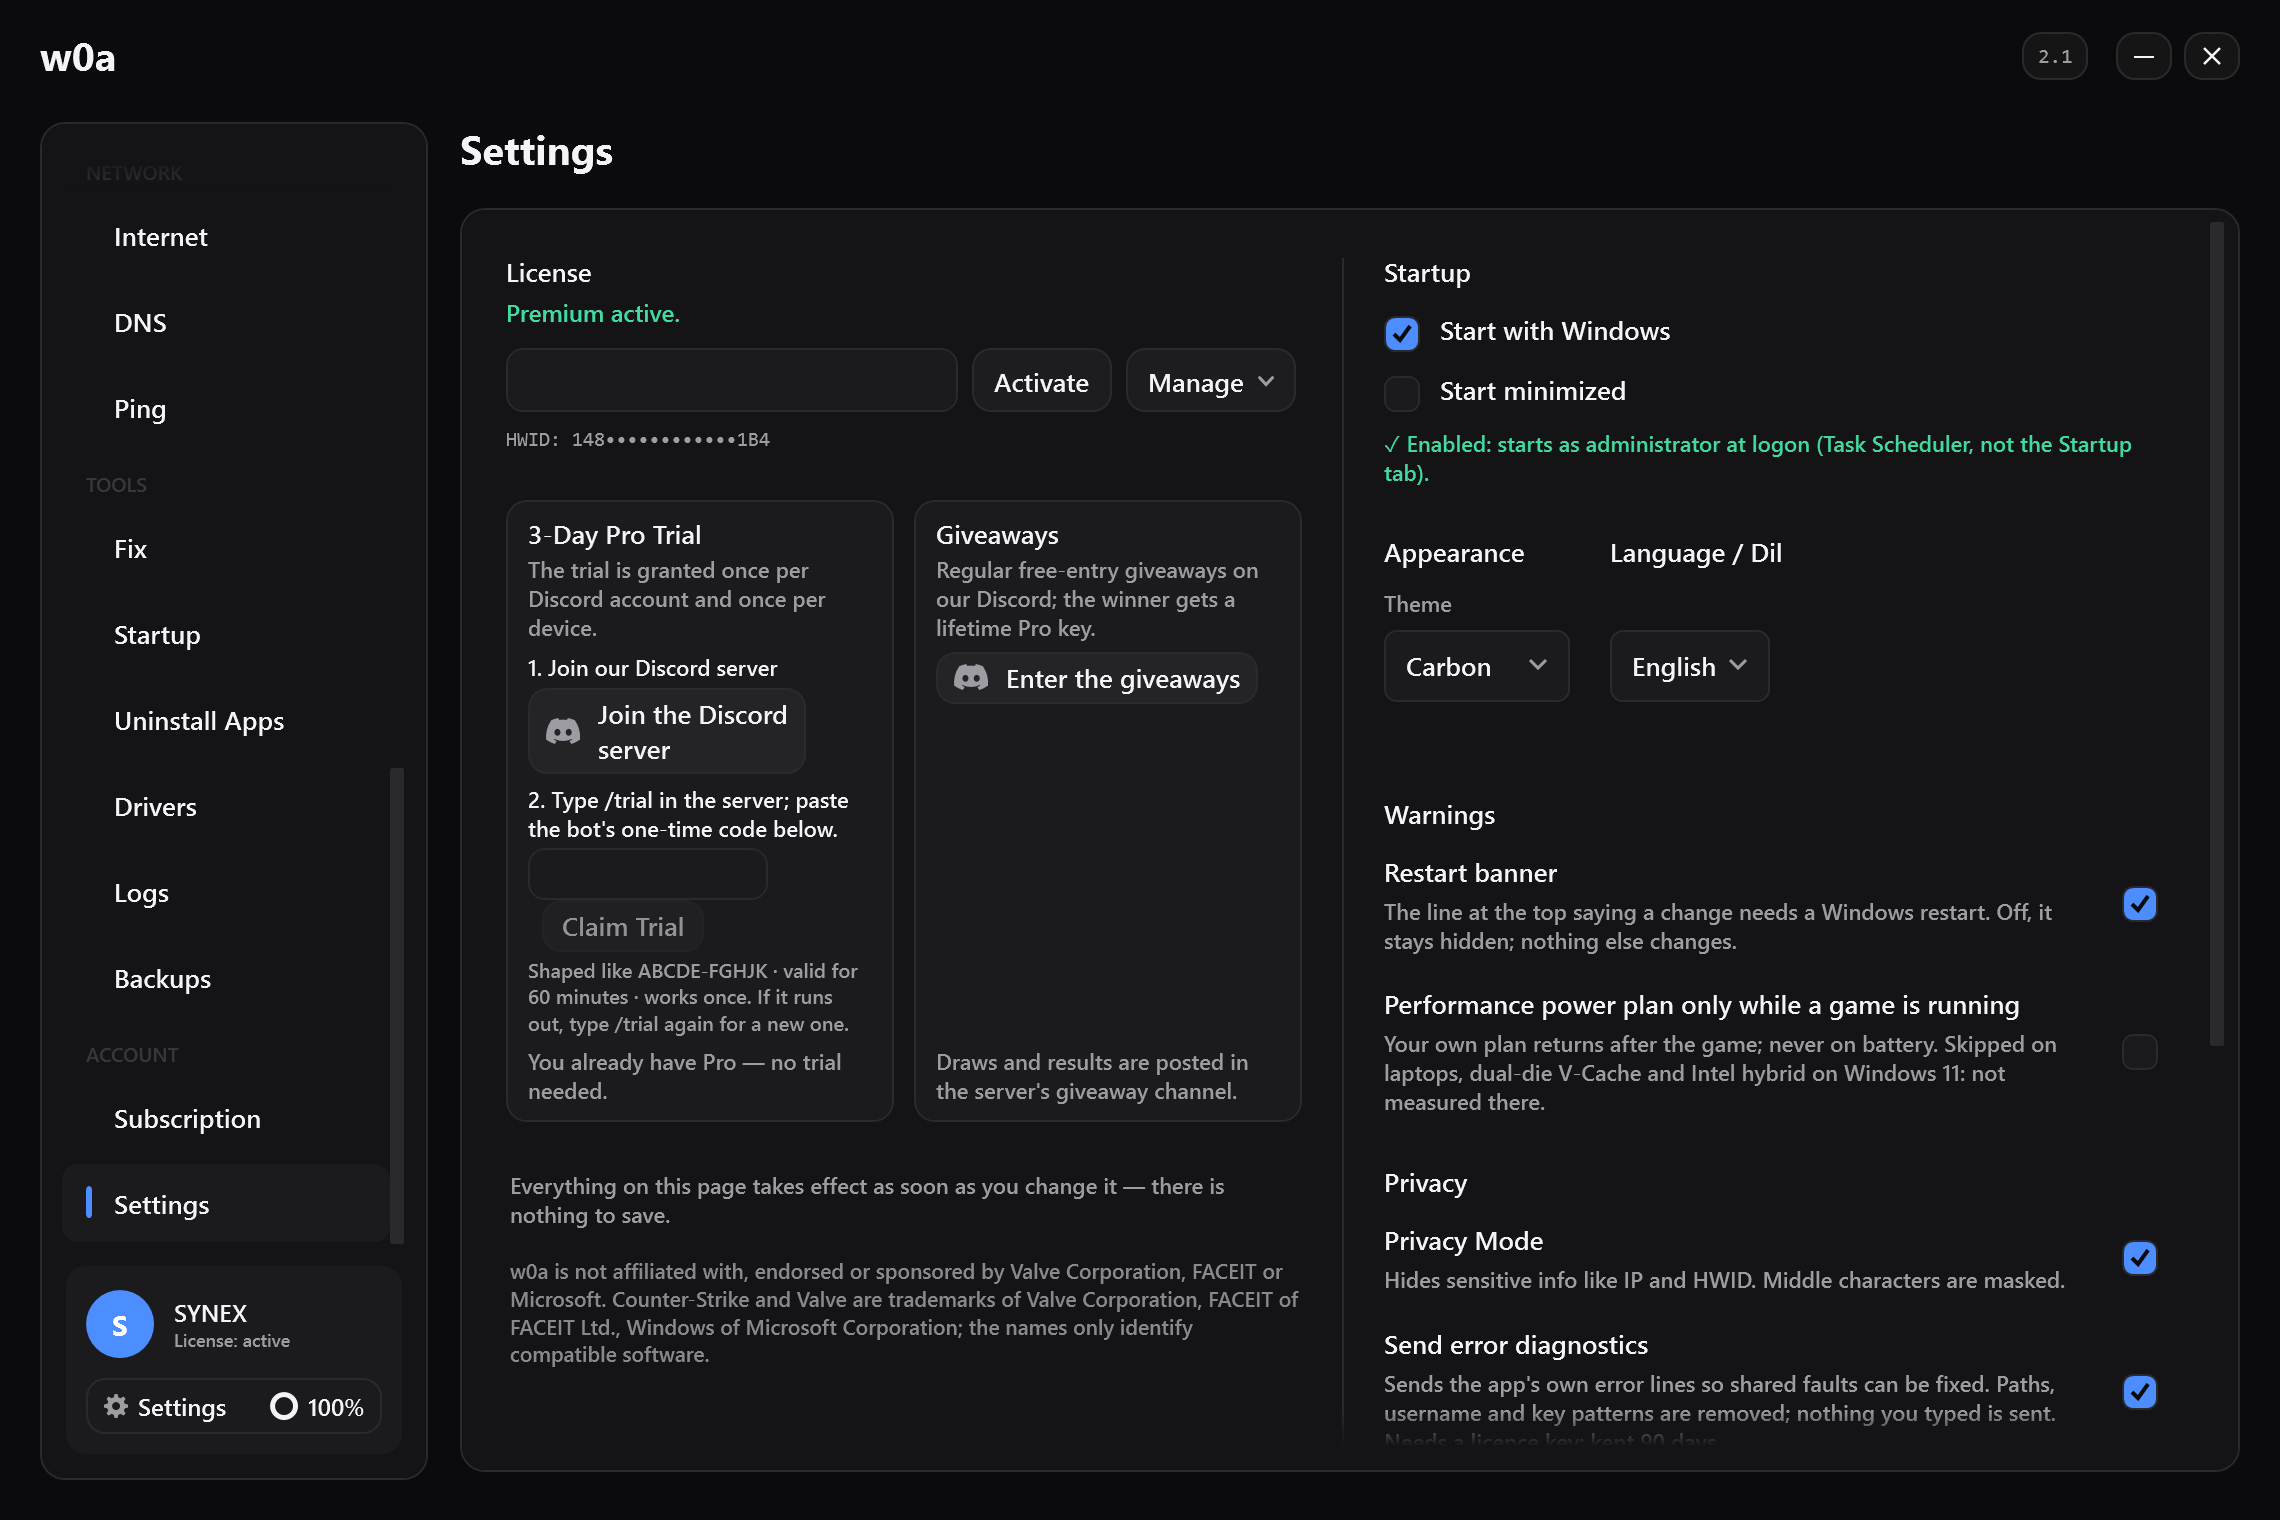The image size is (2280, 1520).
Task: Open Uninstall Apps page
Action: pyautogui.click(x=224, y=722)
